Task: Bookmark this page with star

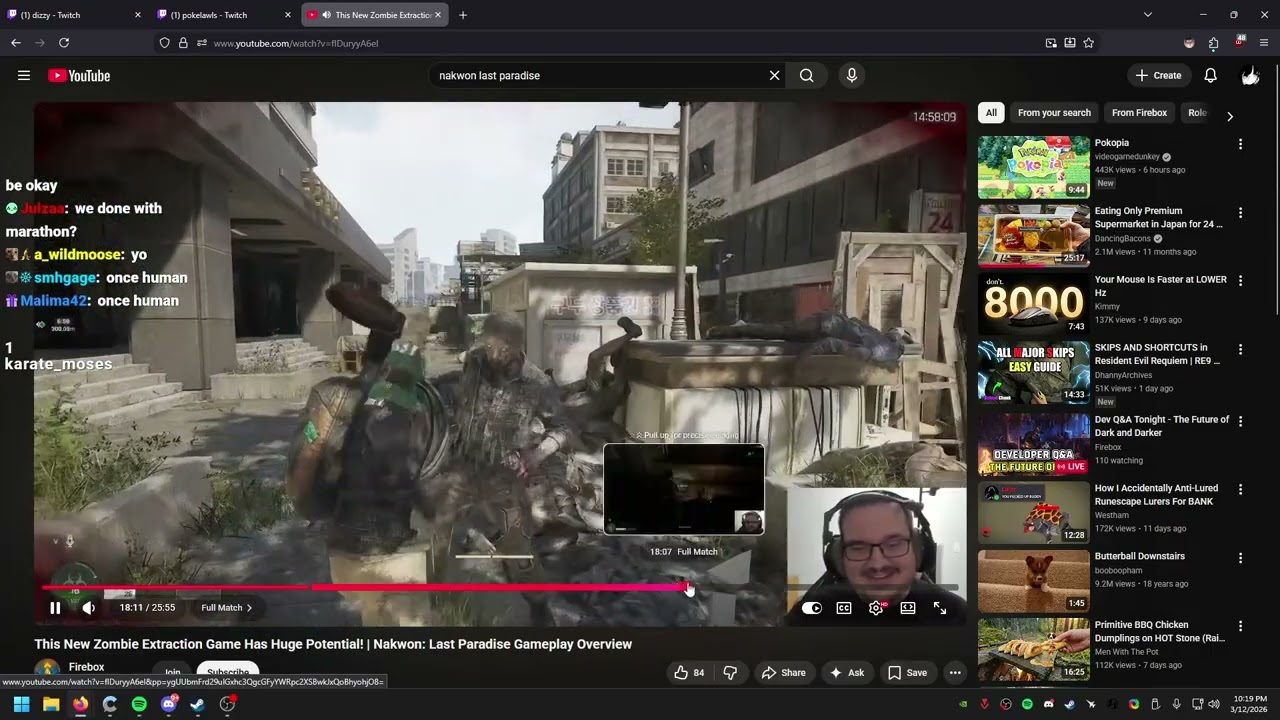Action: 1088,43
